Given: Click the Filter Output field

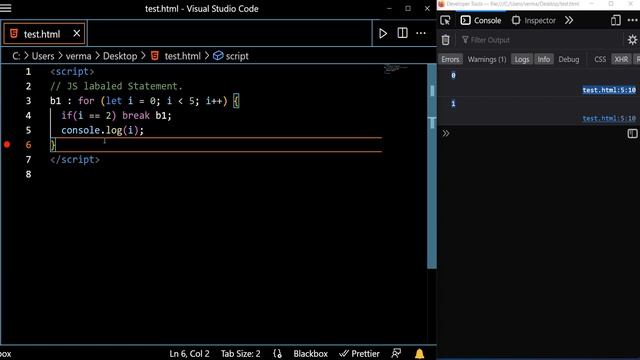Looking at the screenshot, I should [542, 40].
